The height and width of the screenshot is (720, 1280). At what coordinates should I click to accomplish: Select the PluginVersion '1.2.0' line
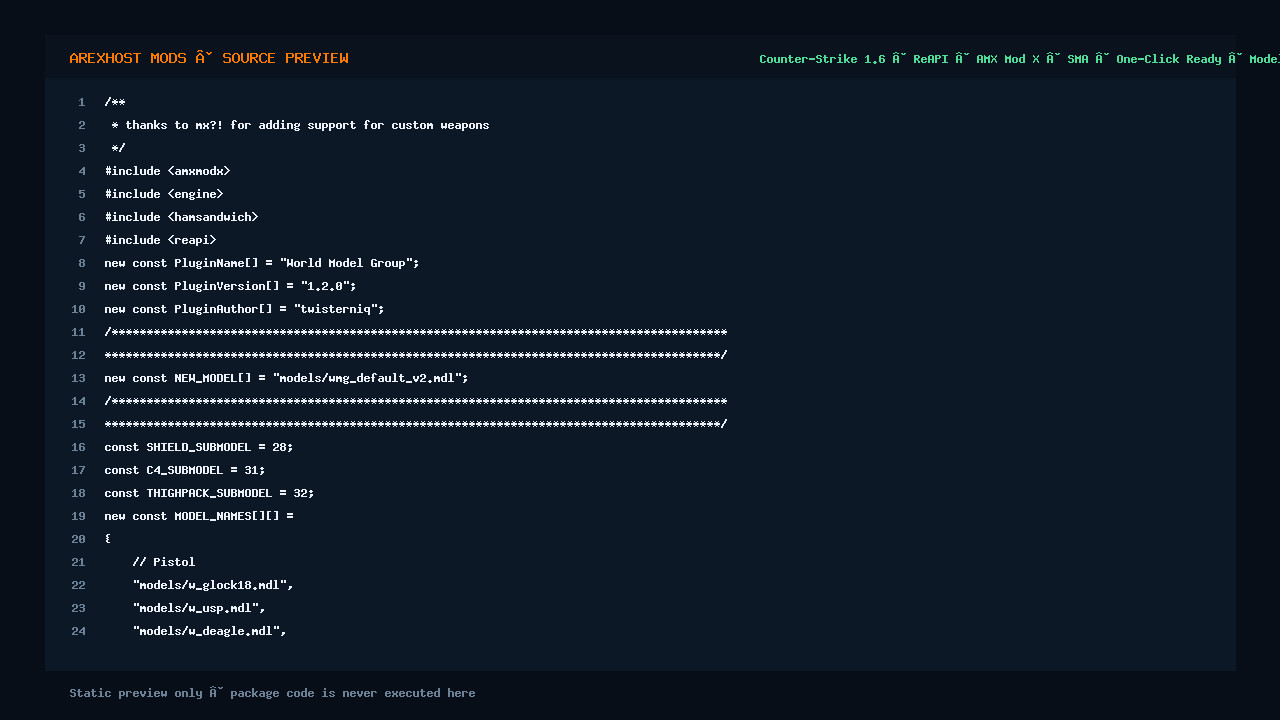(230, 286)
